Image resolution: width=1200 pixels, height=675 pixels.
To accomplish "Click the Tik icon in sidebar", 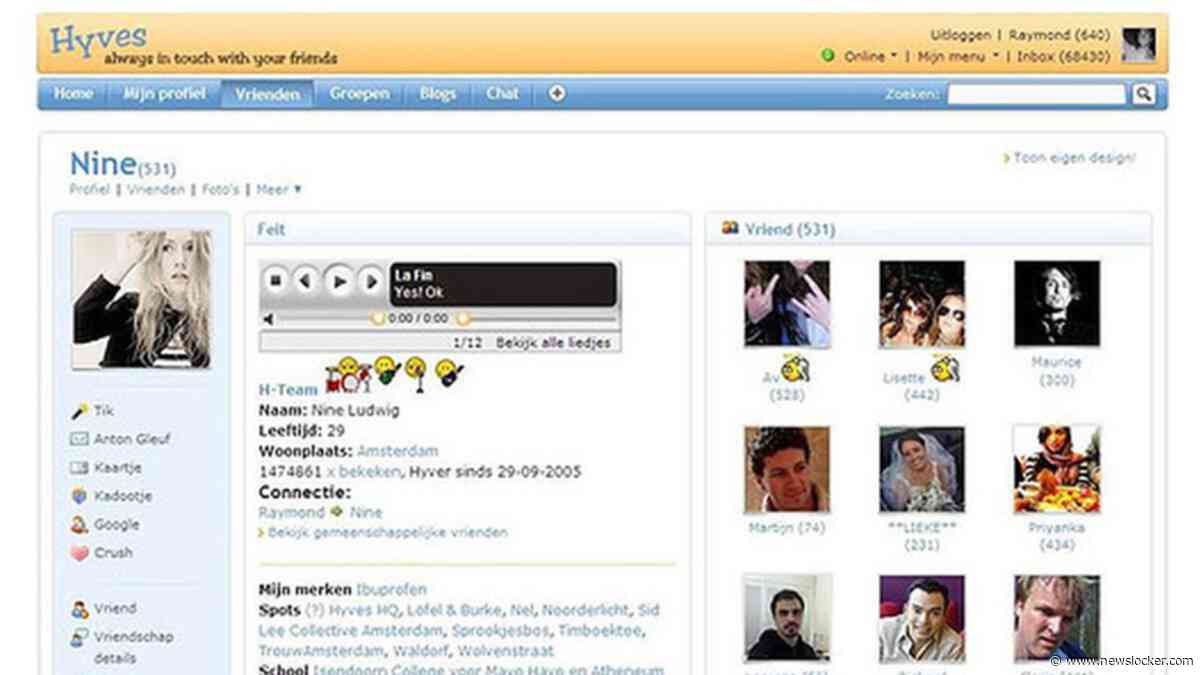I will point(80,411).
